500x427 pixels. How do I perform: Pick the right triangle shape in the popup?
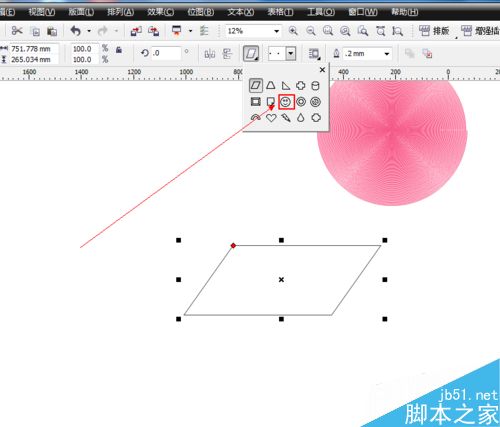[x=286, y=86]
